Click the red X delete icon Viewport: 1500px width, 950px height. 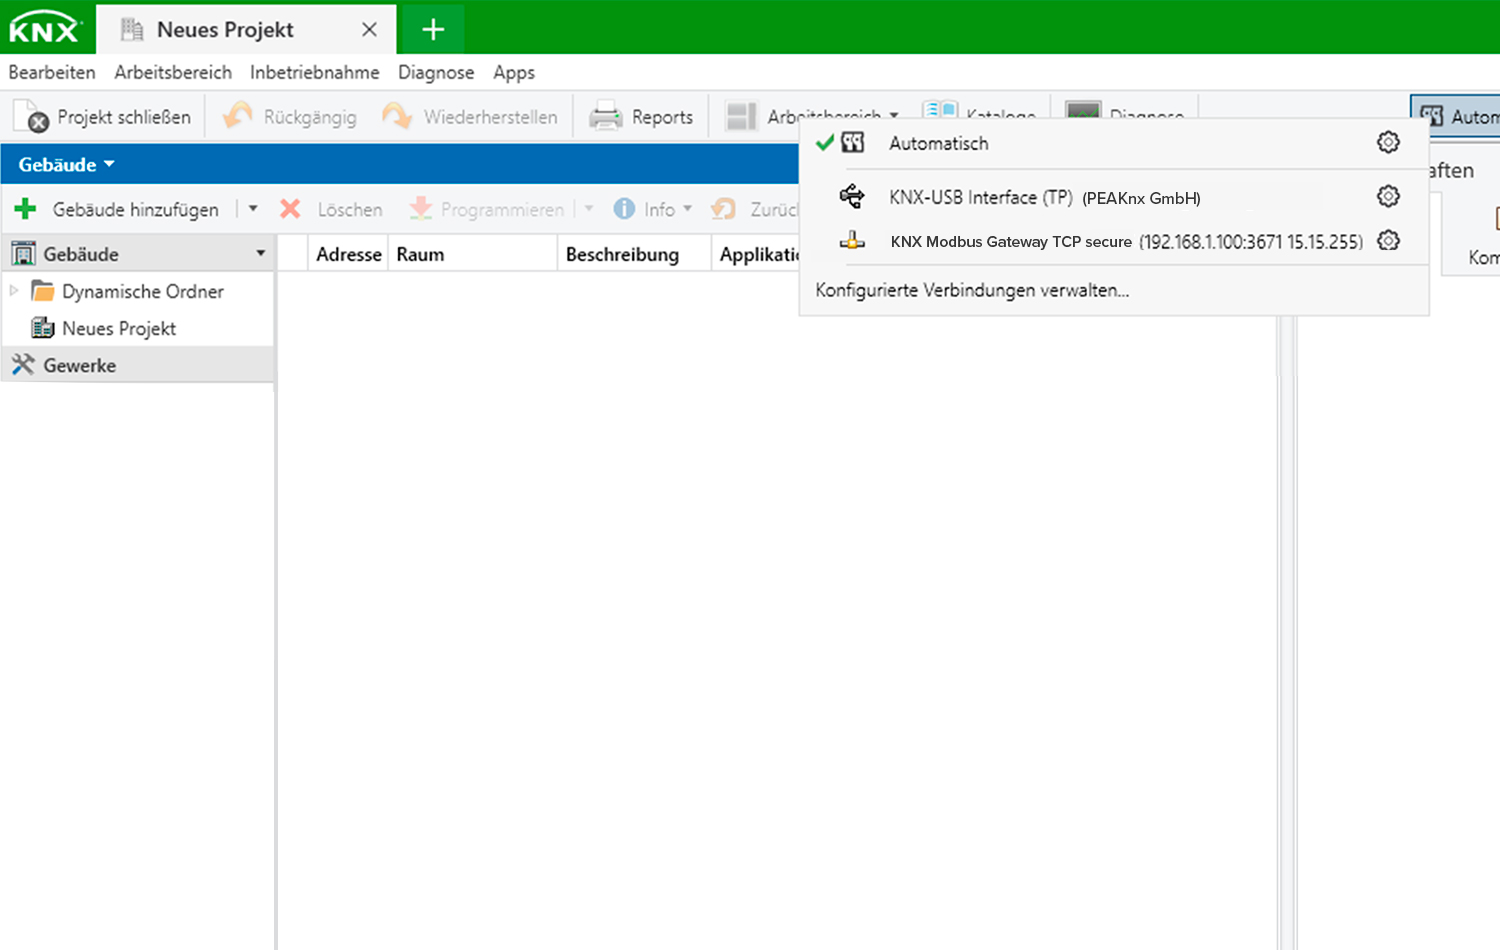pyautogui.click(x=290, y=209)
